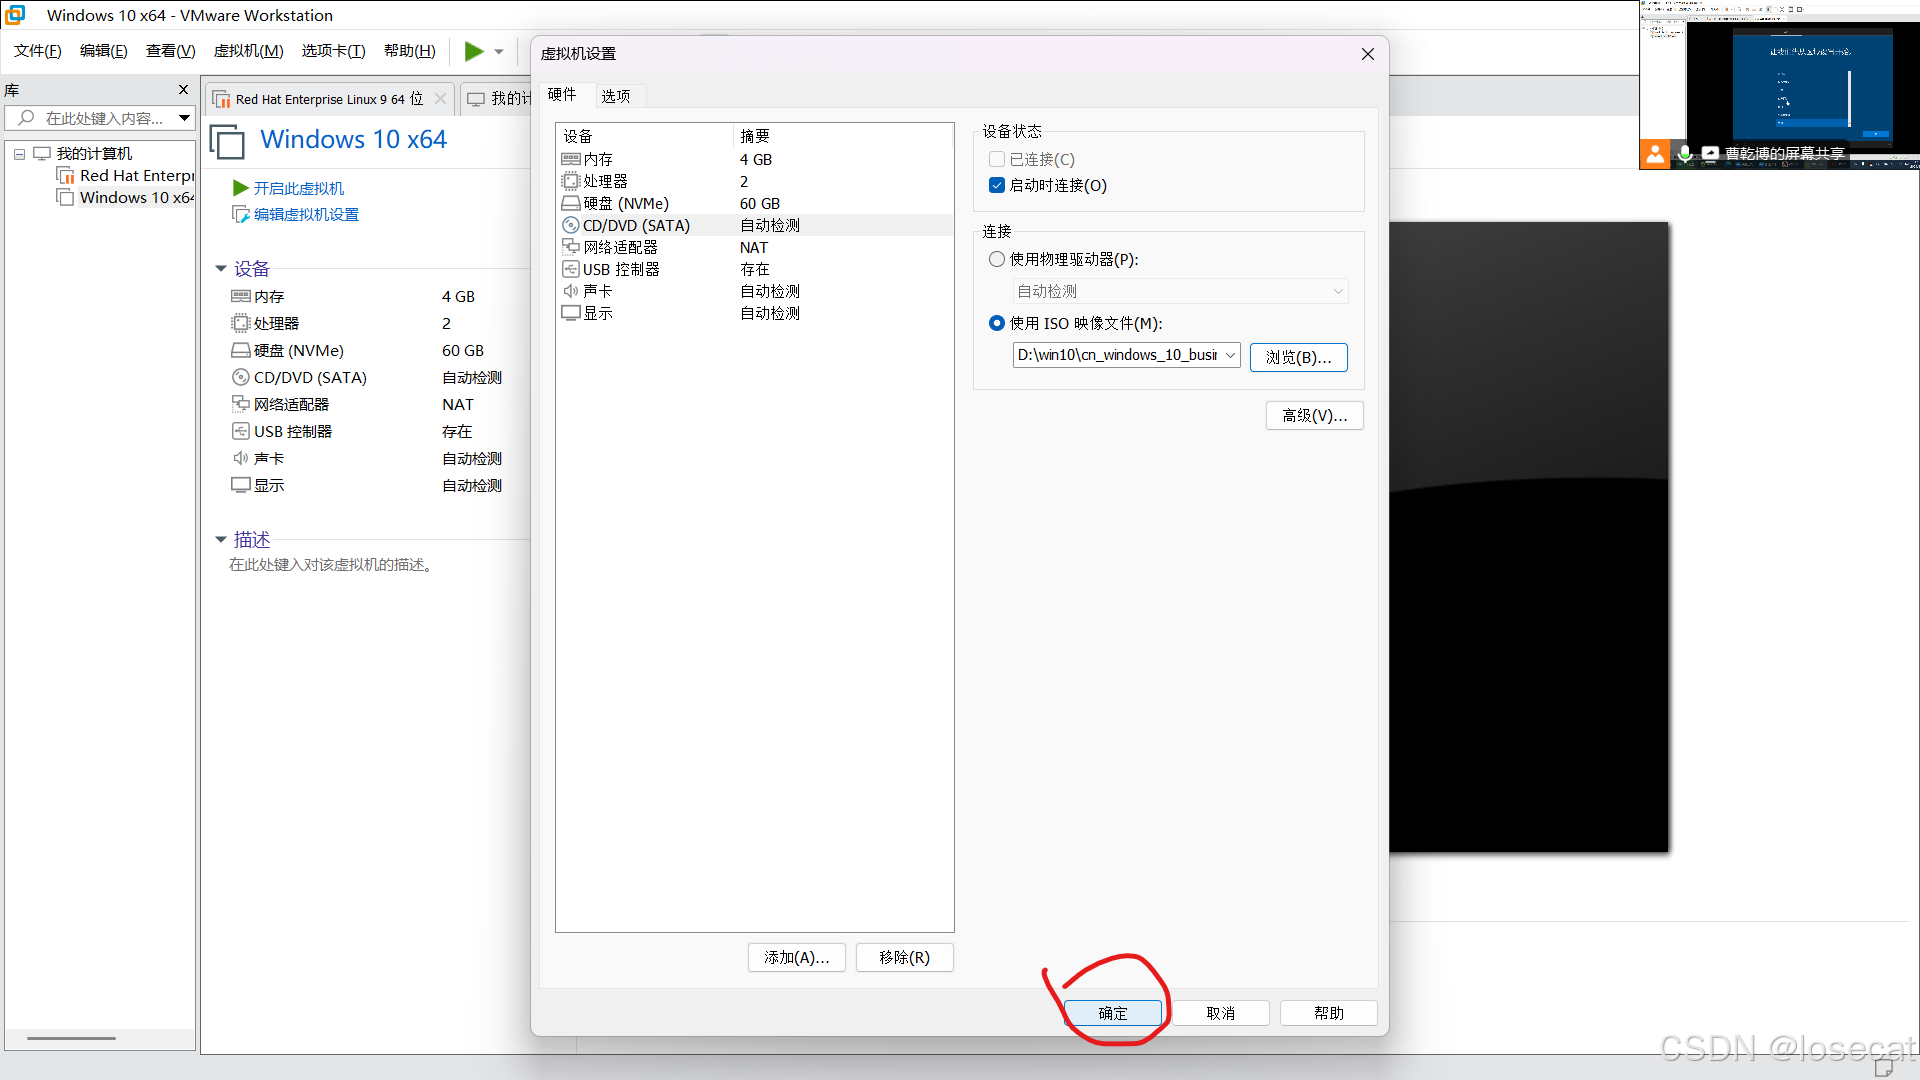Image resolution: width=1920 pixels, height=1080 pixels.
Task: Click display icon in VM summary device panel
Action: (241, 485)
